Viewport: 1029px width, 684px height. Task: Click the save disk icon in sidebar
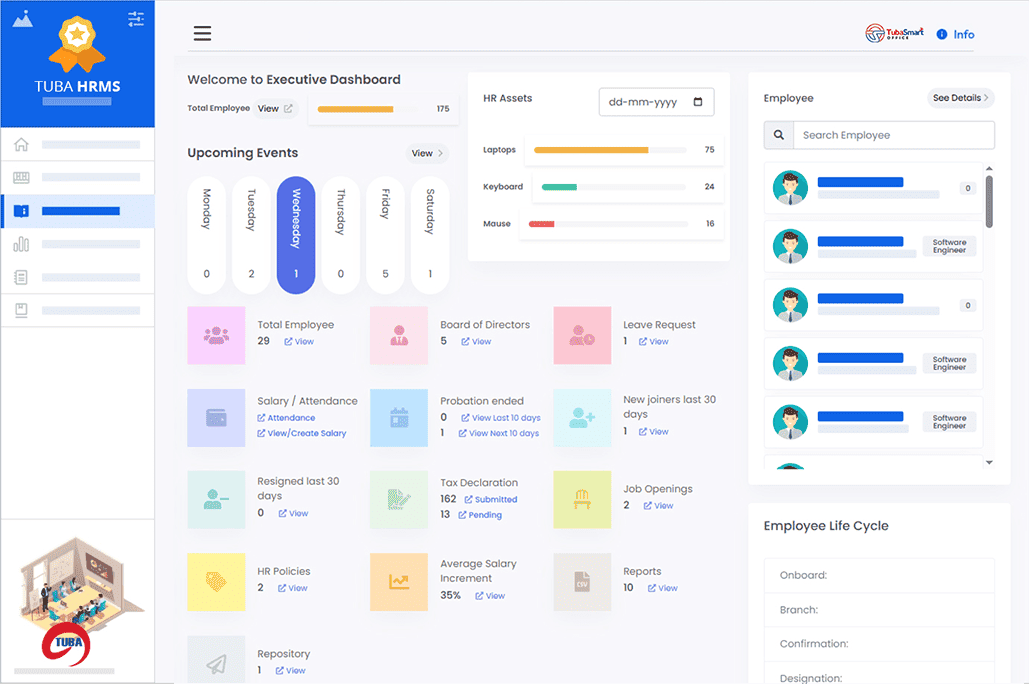pos(21,310)
